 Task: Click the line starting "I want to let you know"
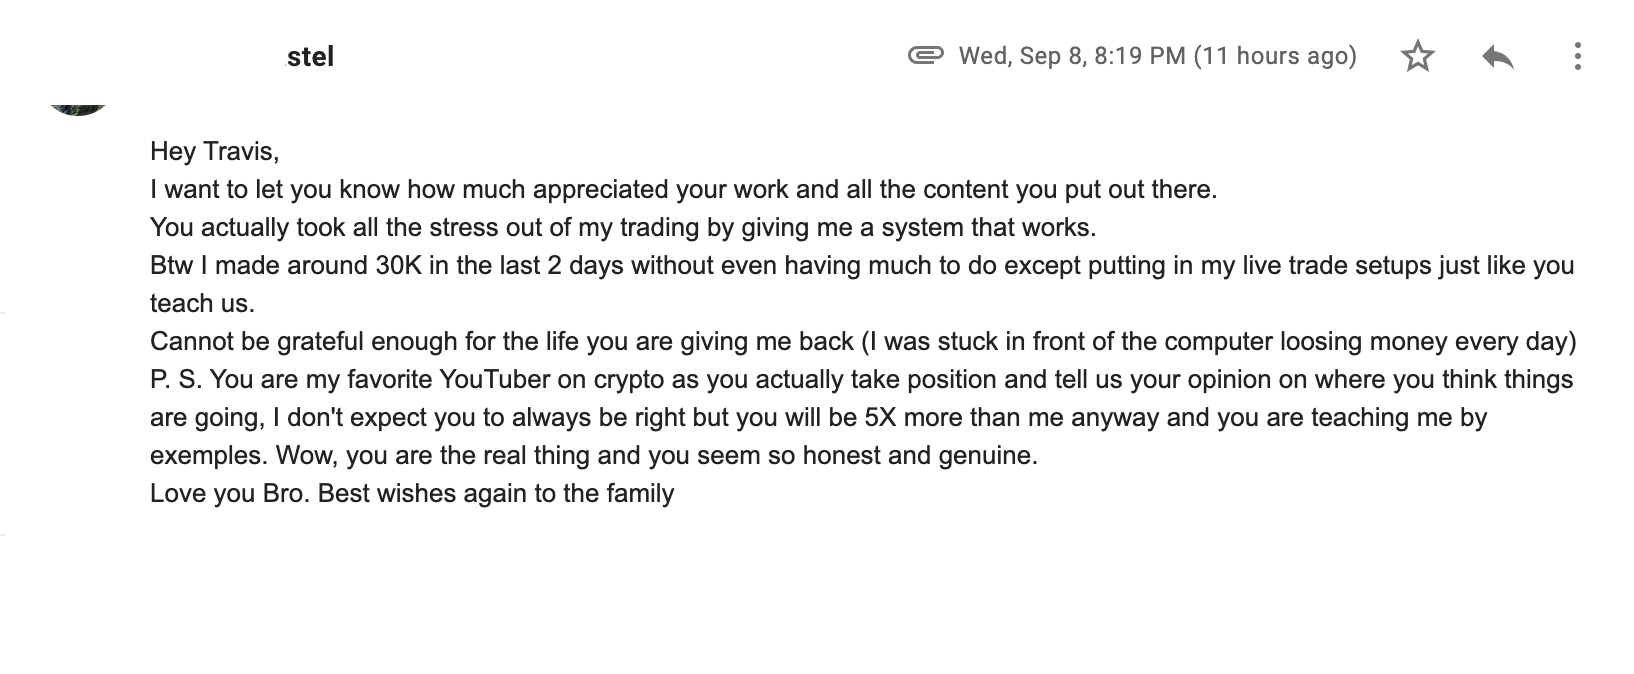click(x=684, y=190)
